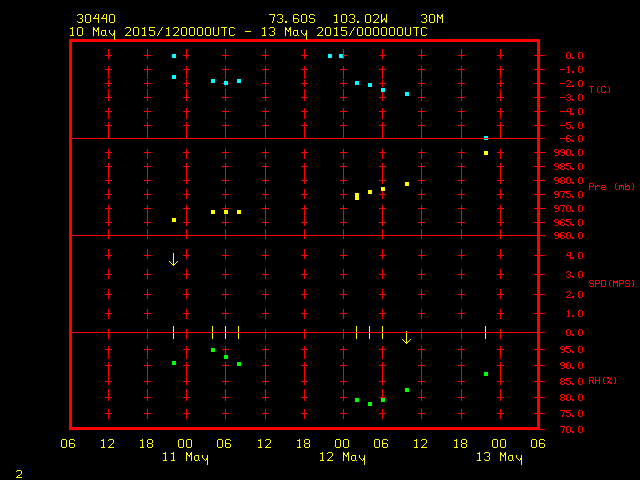Click the 12 May date label
This screenshot has width=640, height=480.
342,458
